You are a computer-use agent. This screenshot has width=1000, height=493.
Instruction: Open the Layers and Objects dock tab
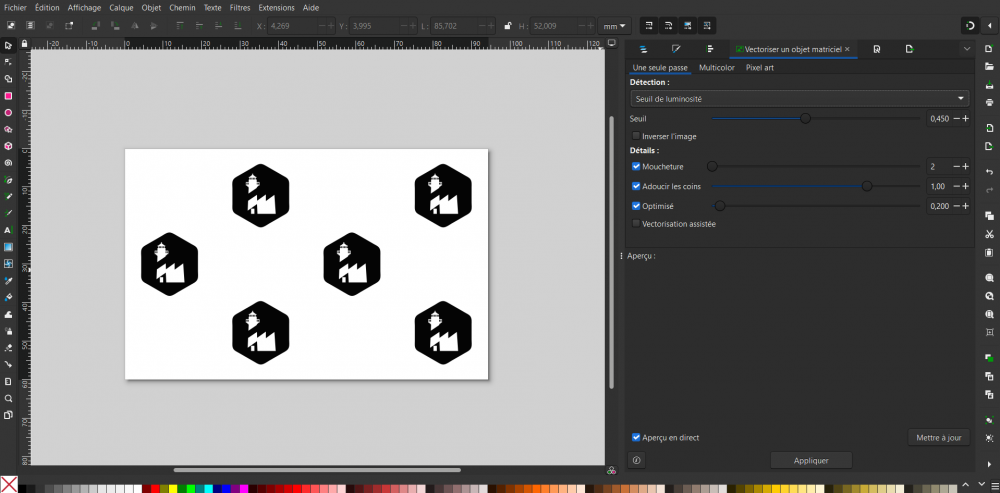(644, 49)
